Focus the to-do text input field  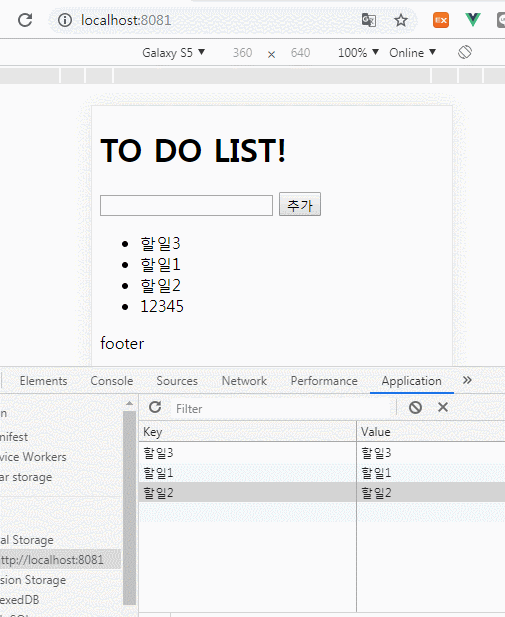[x=186, y=205]
